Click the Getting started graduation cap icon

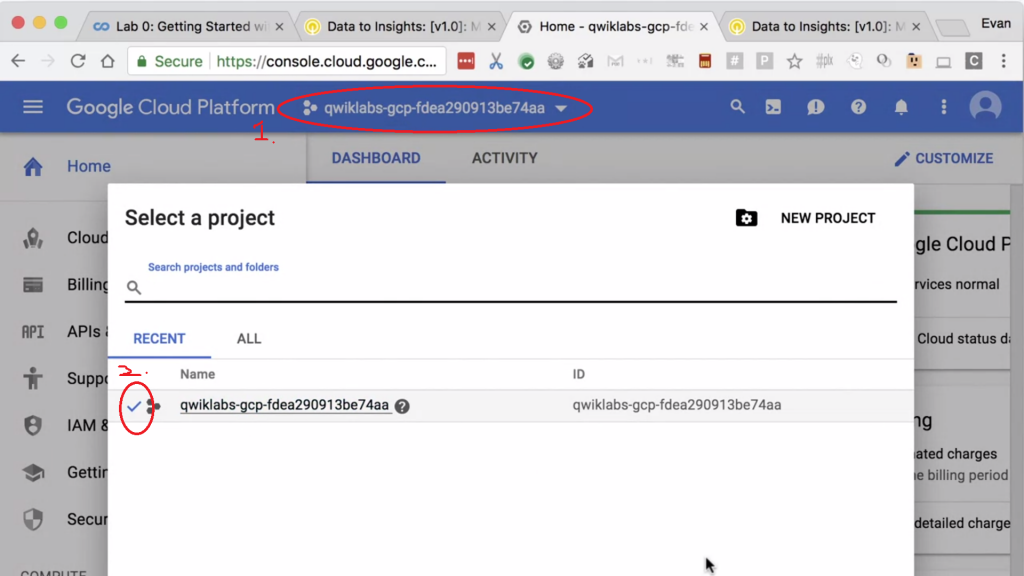[33, 472]
